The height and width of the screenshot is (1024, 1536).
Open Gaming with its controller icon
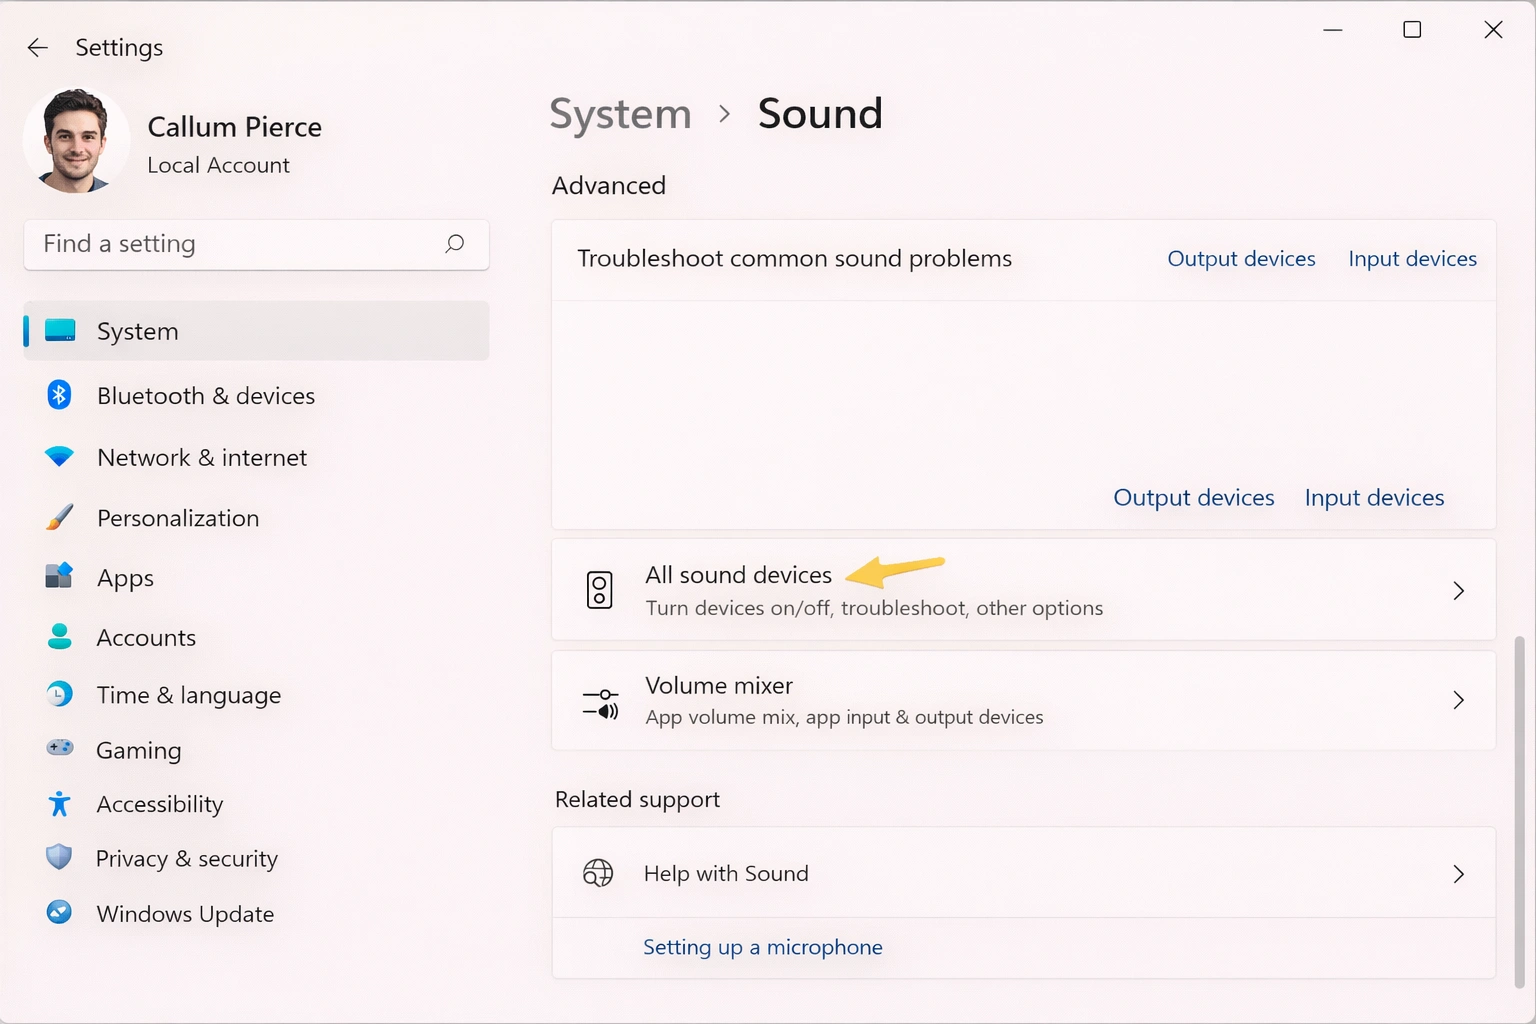[x=59, y=750]
